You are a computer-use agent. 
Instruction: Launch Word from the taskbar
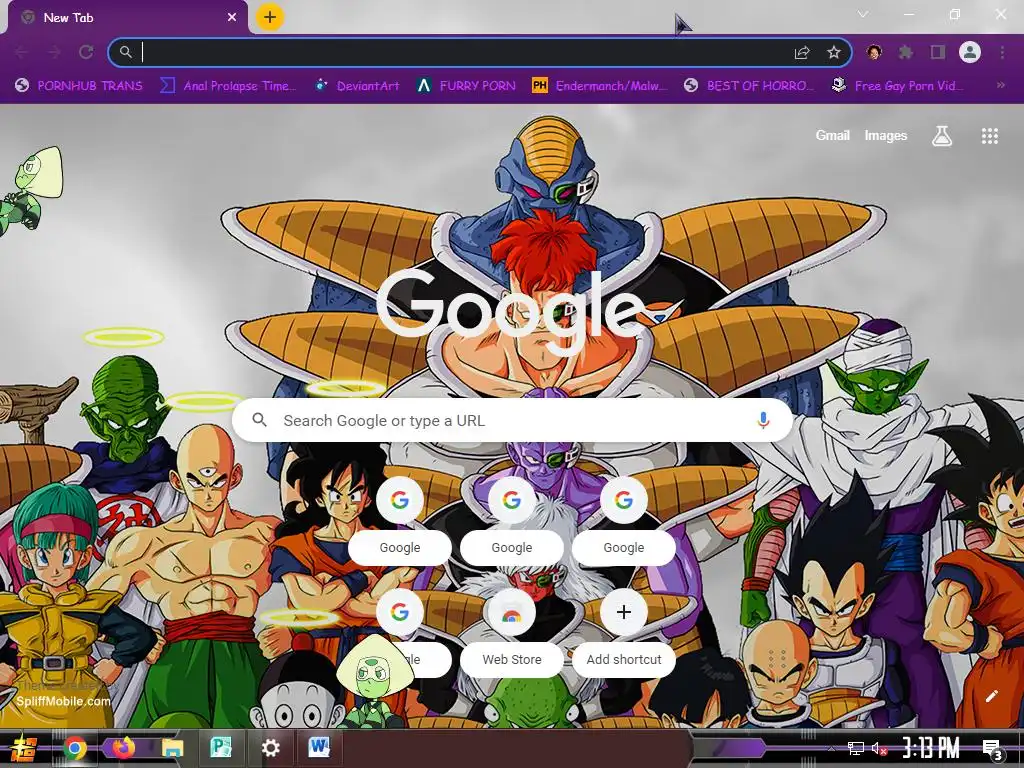(319, 746)
